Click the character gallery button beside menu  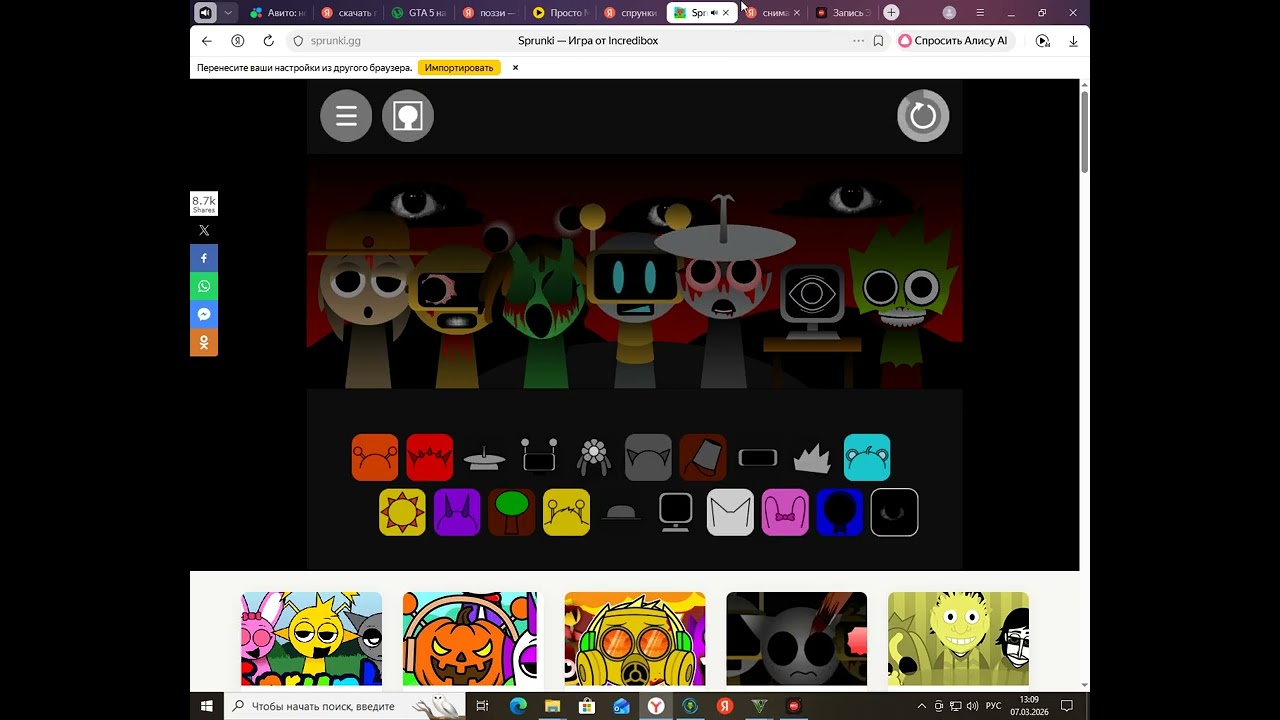click(x=408, y=116)
